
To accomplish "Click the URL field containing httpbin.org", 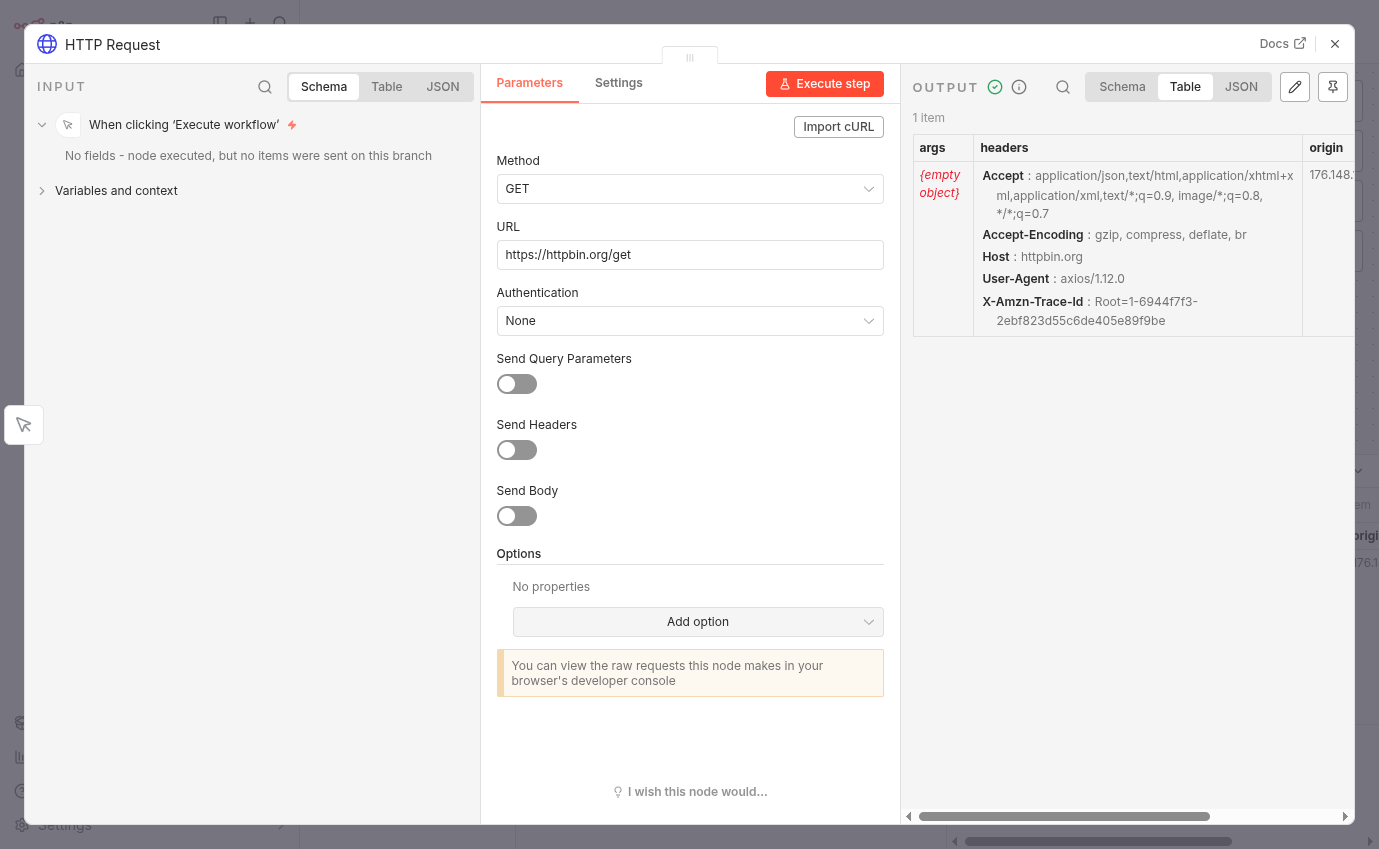I will [690, 255].
